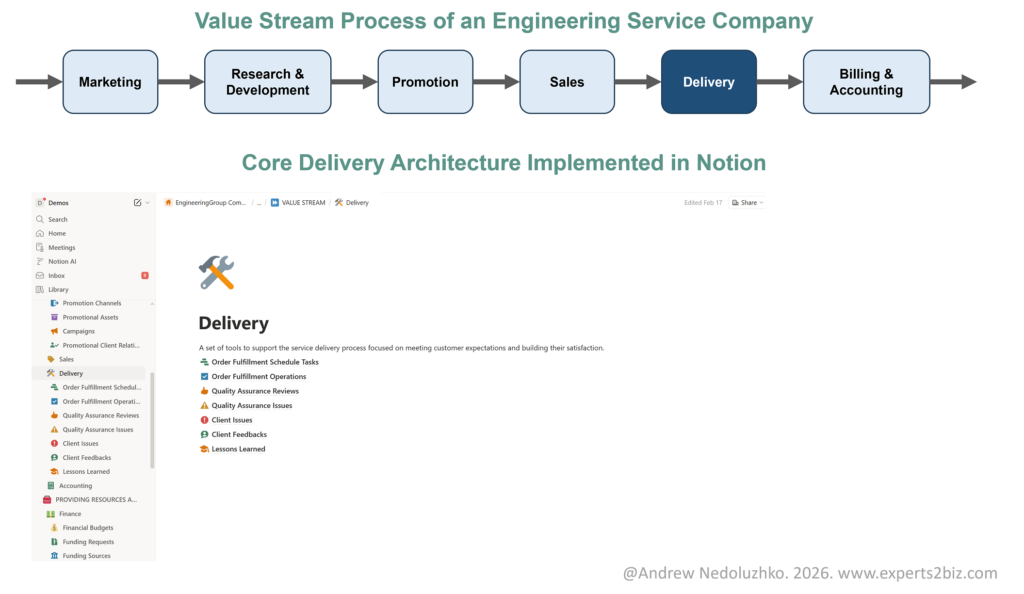This screenshot has width=1024, height=594.
Task: Click the sidebar vertical scrollbar
Action: click(x=152, y=420)
